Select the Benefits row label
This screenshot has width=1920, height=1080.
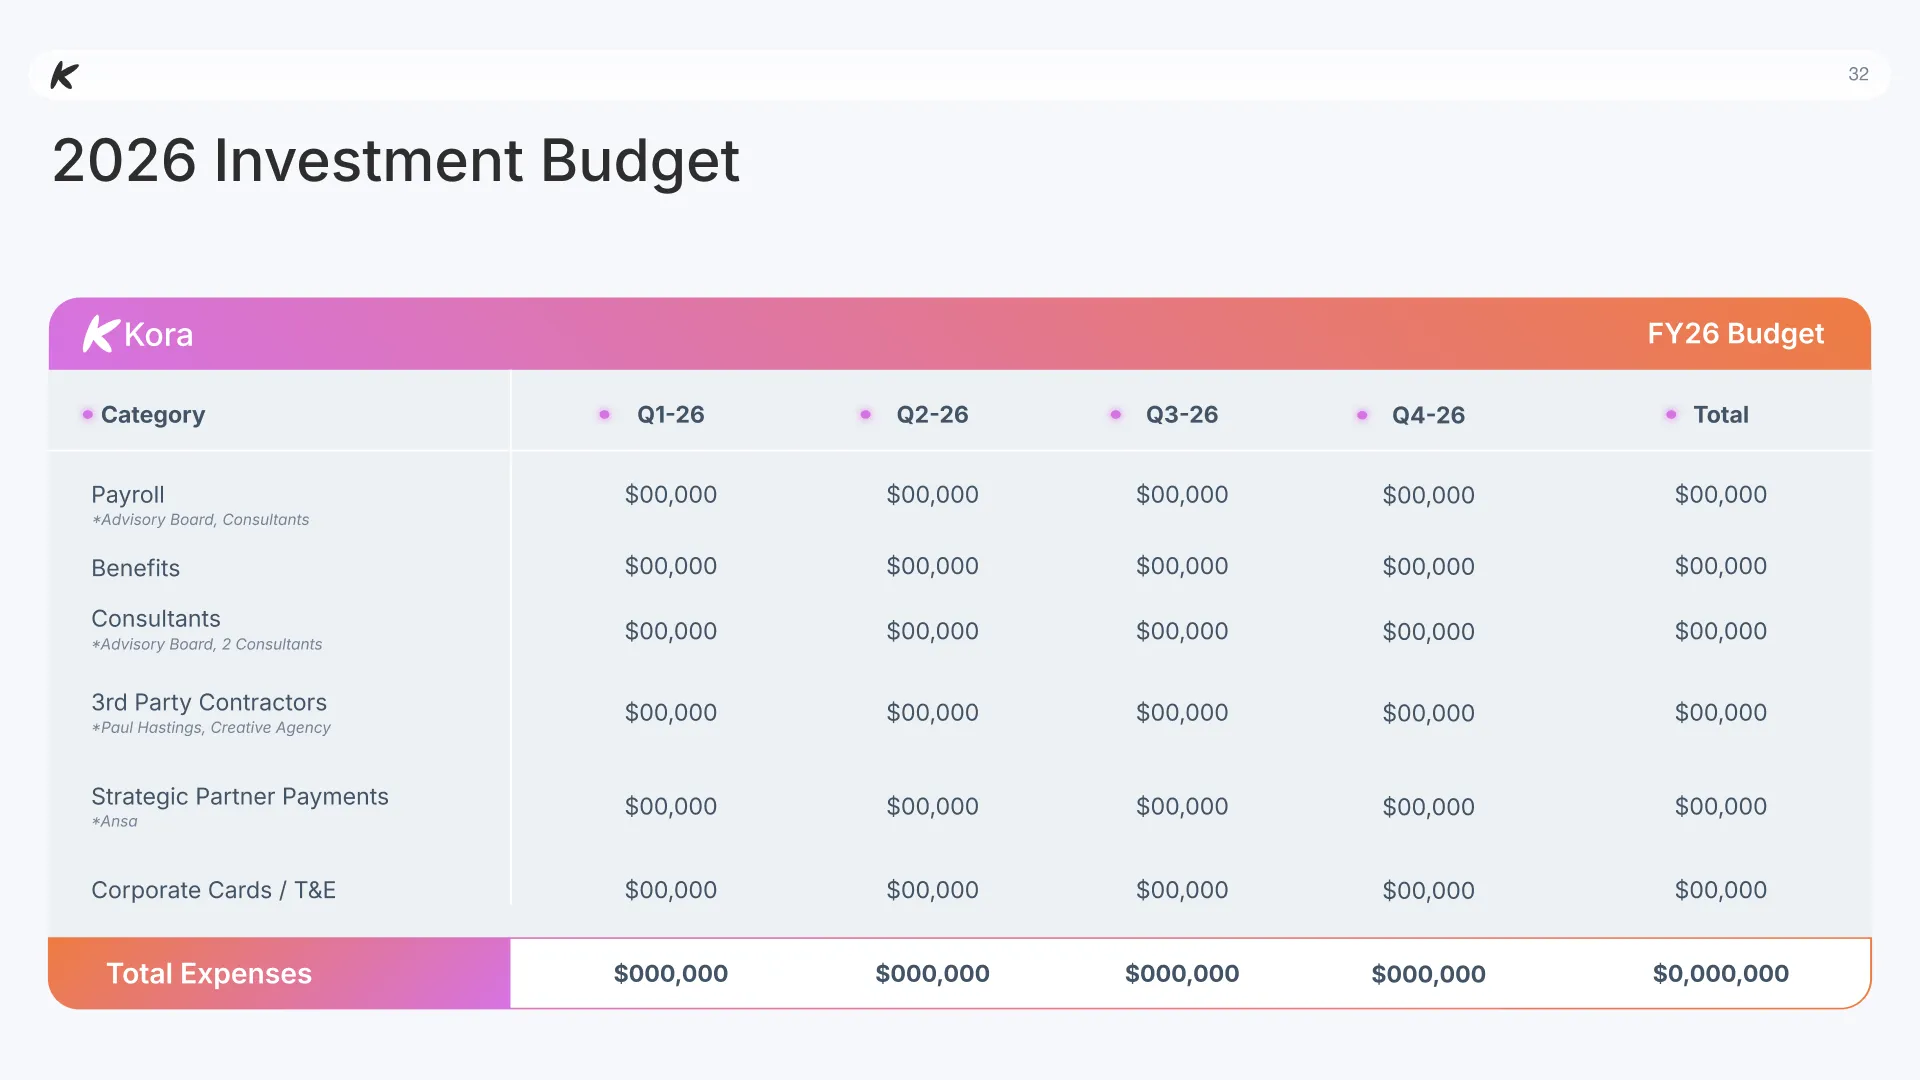point(135,568)
